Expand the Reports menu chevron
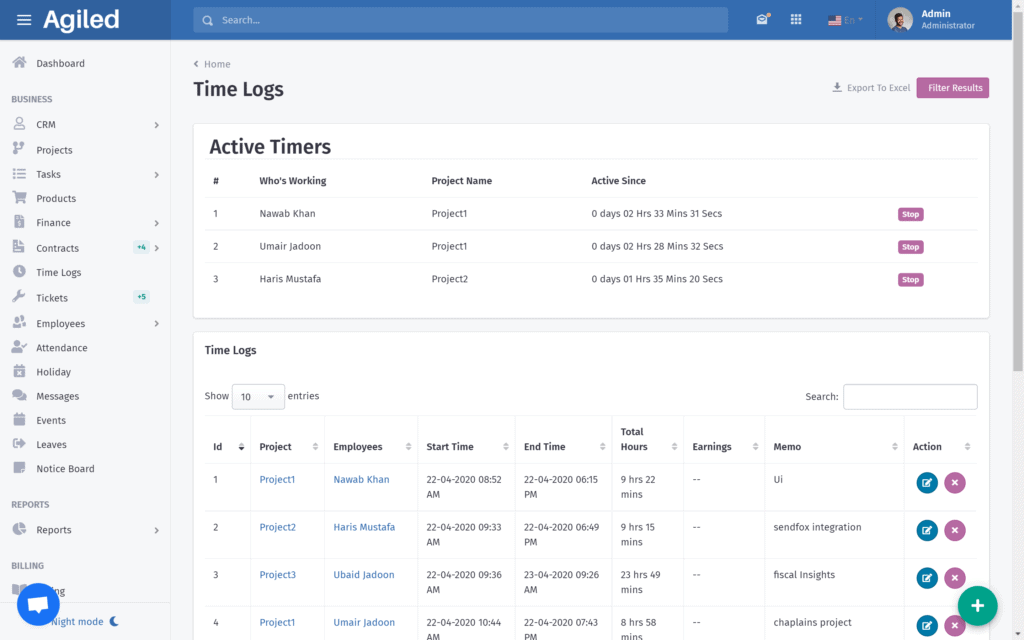This screenshot has height=640, width=1024. pos(157,530)
